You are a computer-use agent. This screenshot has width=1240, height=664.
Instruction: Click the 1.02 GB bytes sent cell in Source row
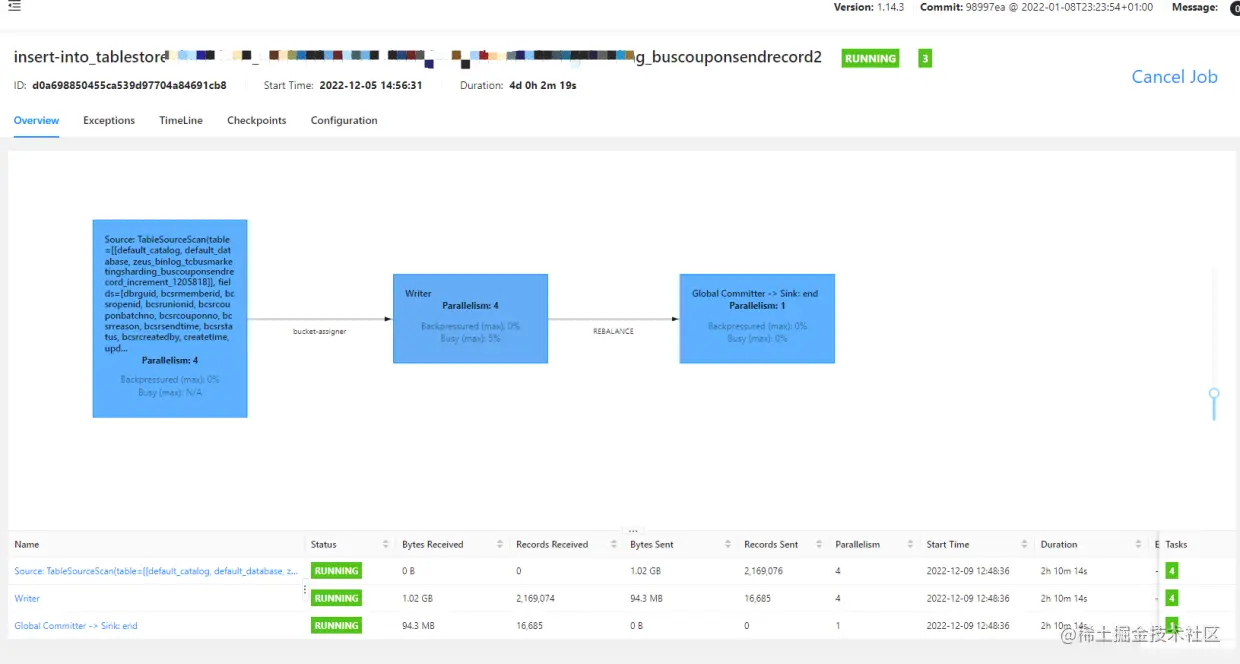tap(646, 571)
